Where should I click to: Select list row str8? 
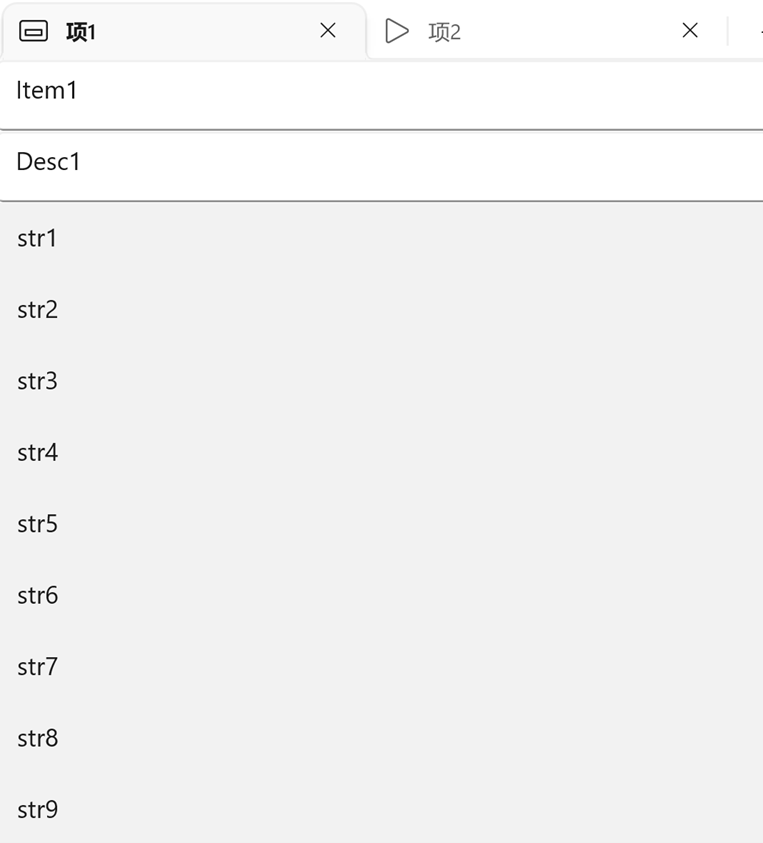(x=381, y=739)
